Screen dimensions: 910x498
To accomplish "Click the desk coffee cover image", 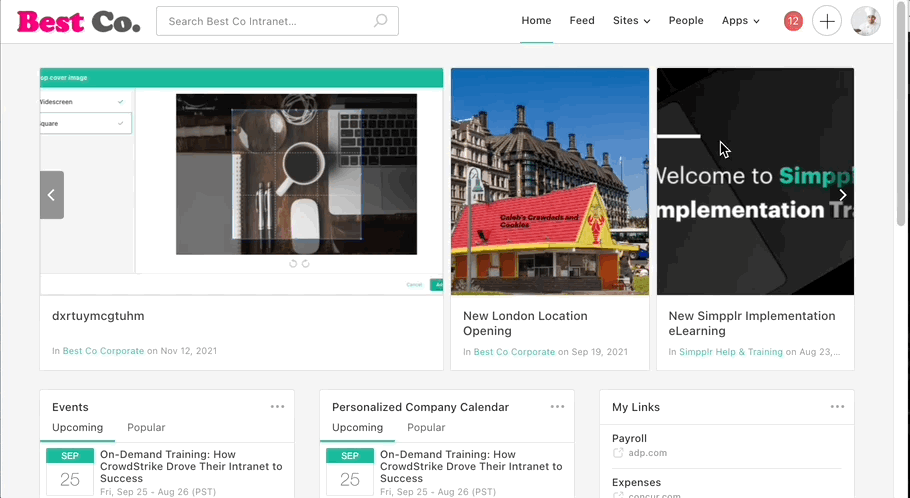I will pyautogui.click(x=241, y=181).
